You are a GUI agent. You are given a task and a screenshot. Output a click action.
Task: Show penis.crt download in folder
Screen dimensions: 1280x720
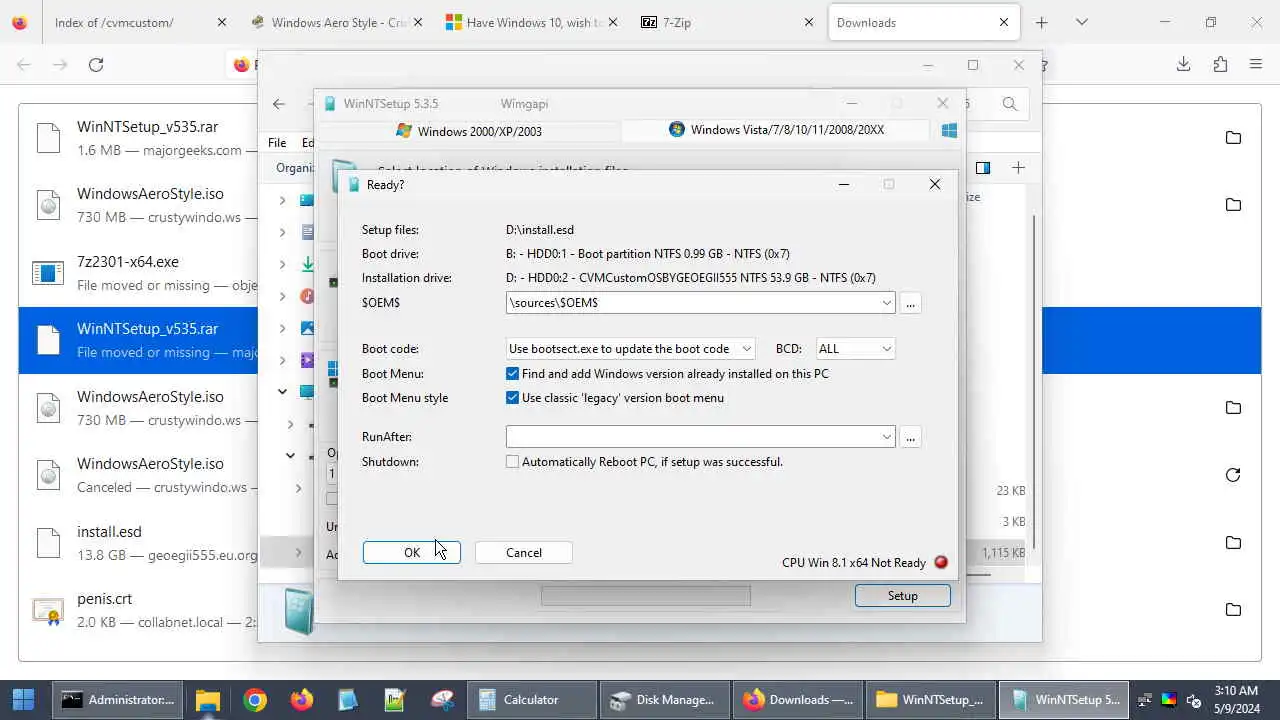[1233, 609]
